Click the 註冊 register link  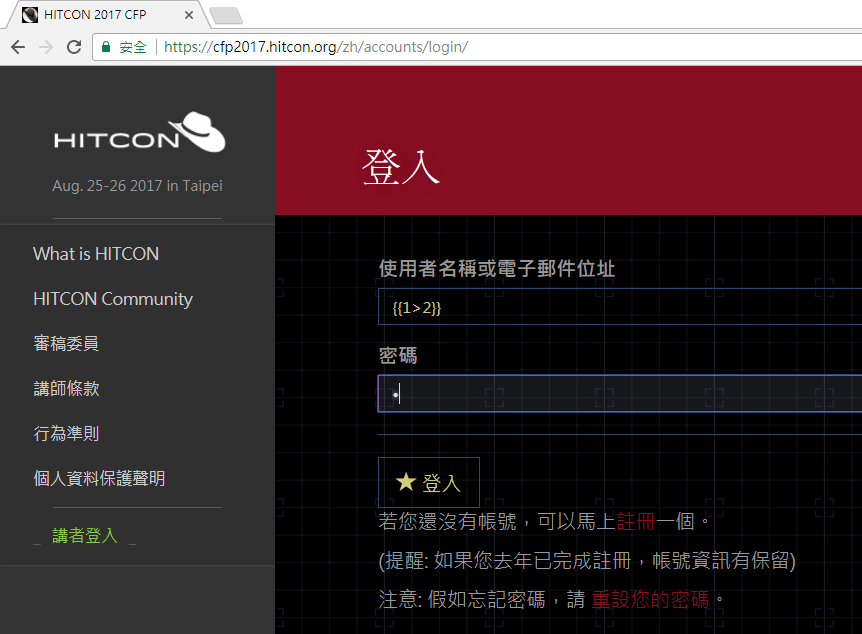tap(636, 521)
